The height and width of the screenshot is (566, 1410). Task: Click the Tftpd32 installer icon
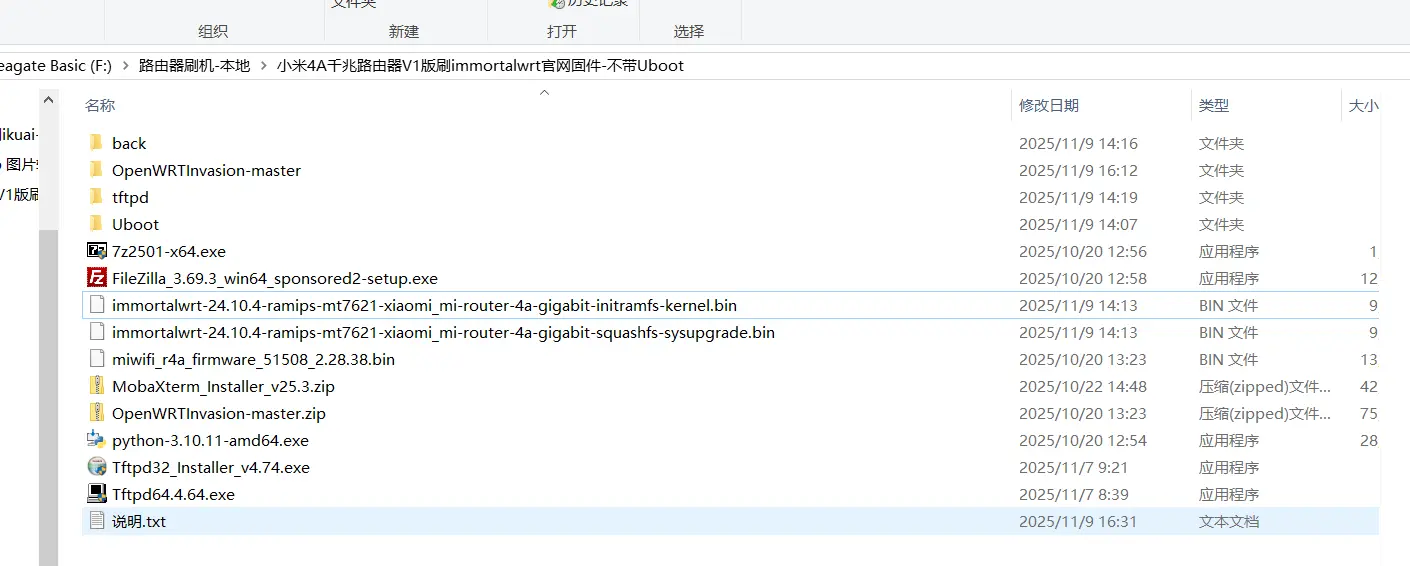tap(96, 467)
